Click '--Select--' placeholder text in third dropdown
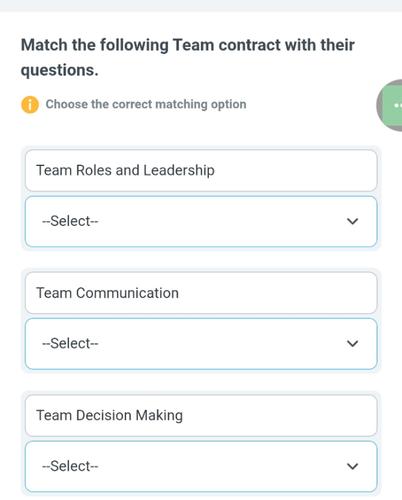 (x=70, y=466)
